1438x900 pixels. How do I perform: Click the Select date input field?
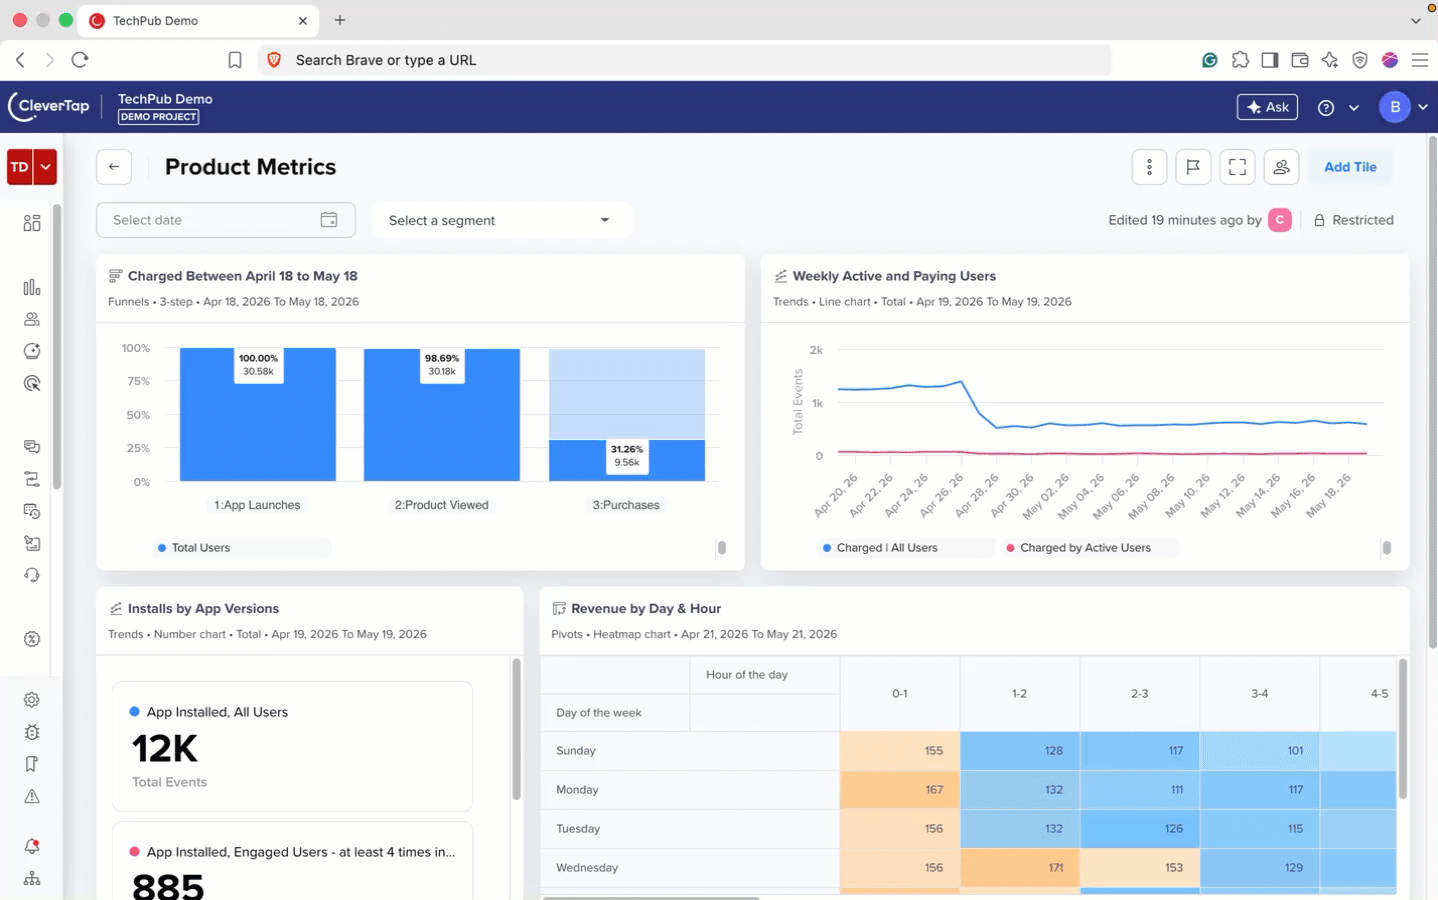[x=226, y=220]
